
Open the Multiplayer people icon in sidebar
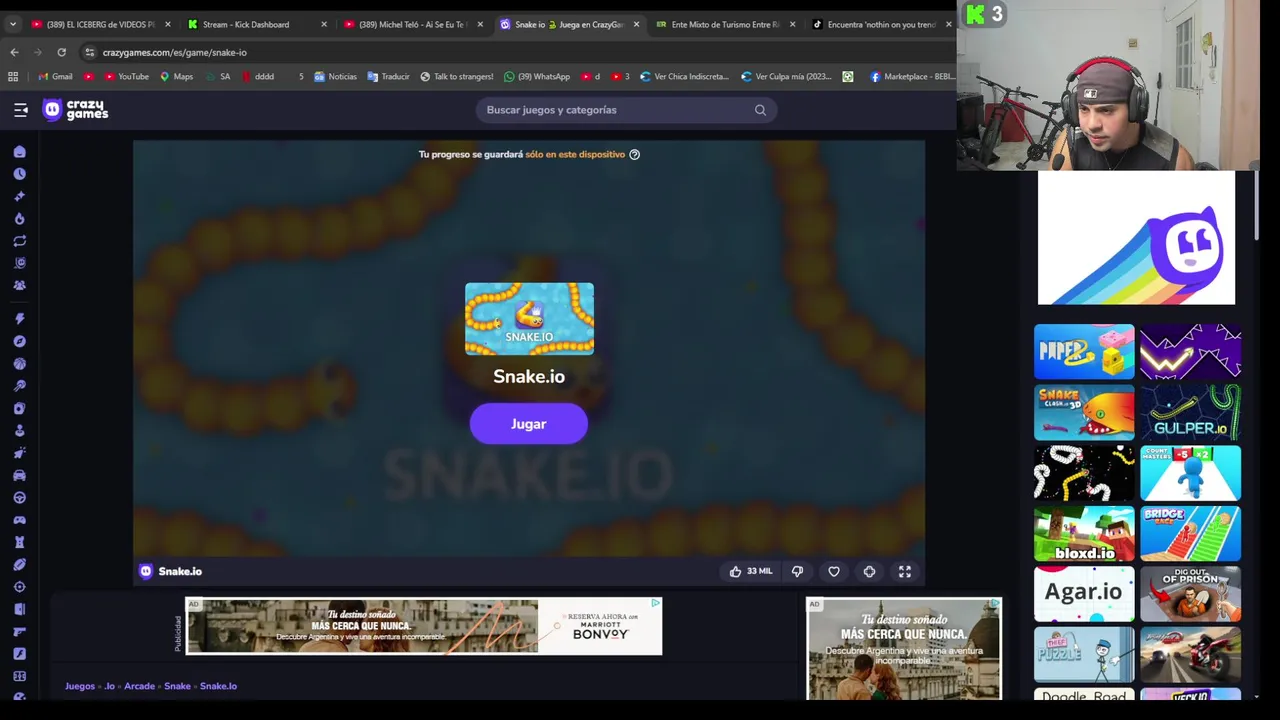point(19,285)
